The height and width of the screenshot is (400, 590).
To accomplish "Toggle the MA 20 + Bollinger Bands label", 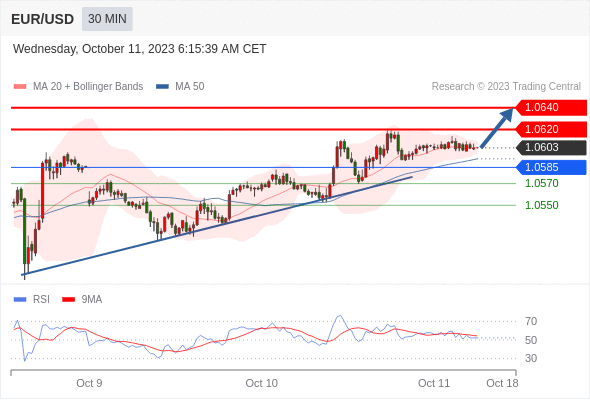I will pyautogui.click(x=88, y=87).
